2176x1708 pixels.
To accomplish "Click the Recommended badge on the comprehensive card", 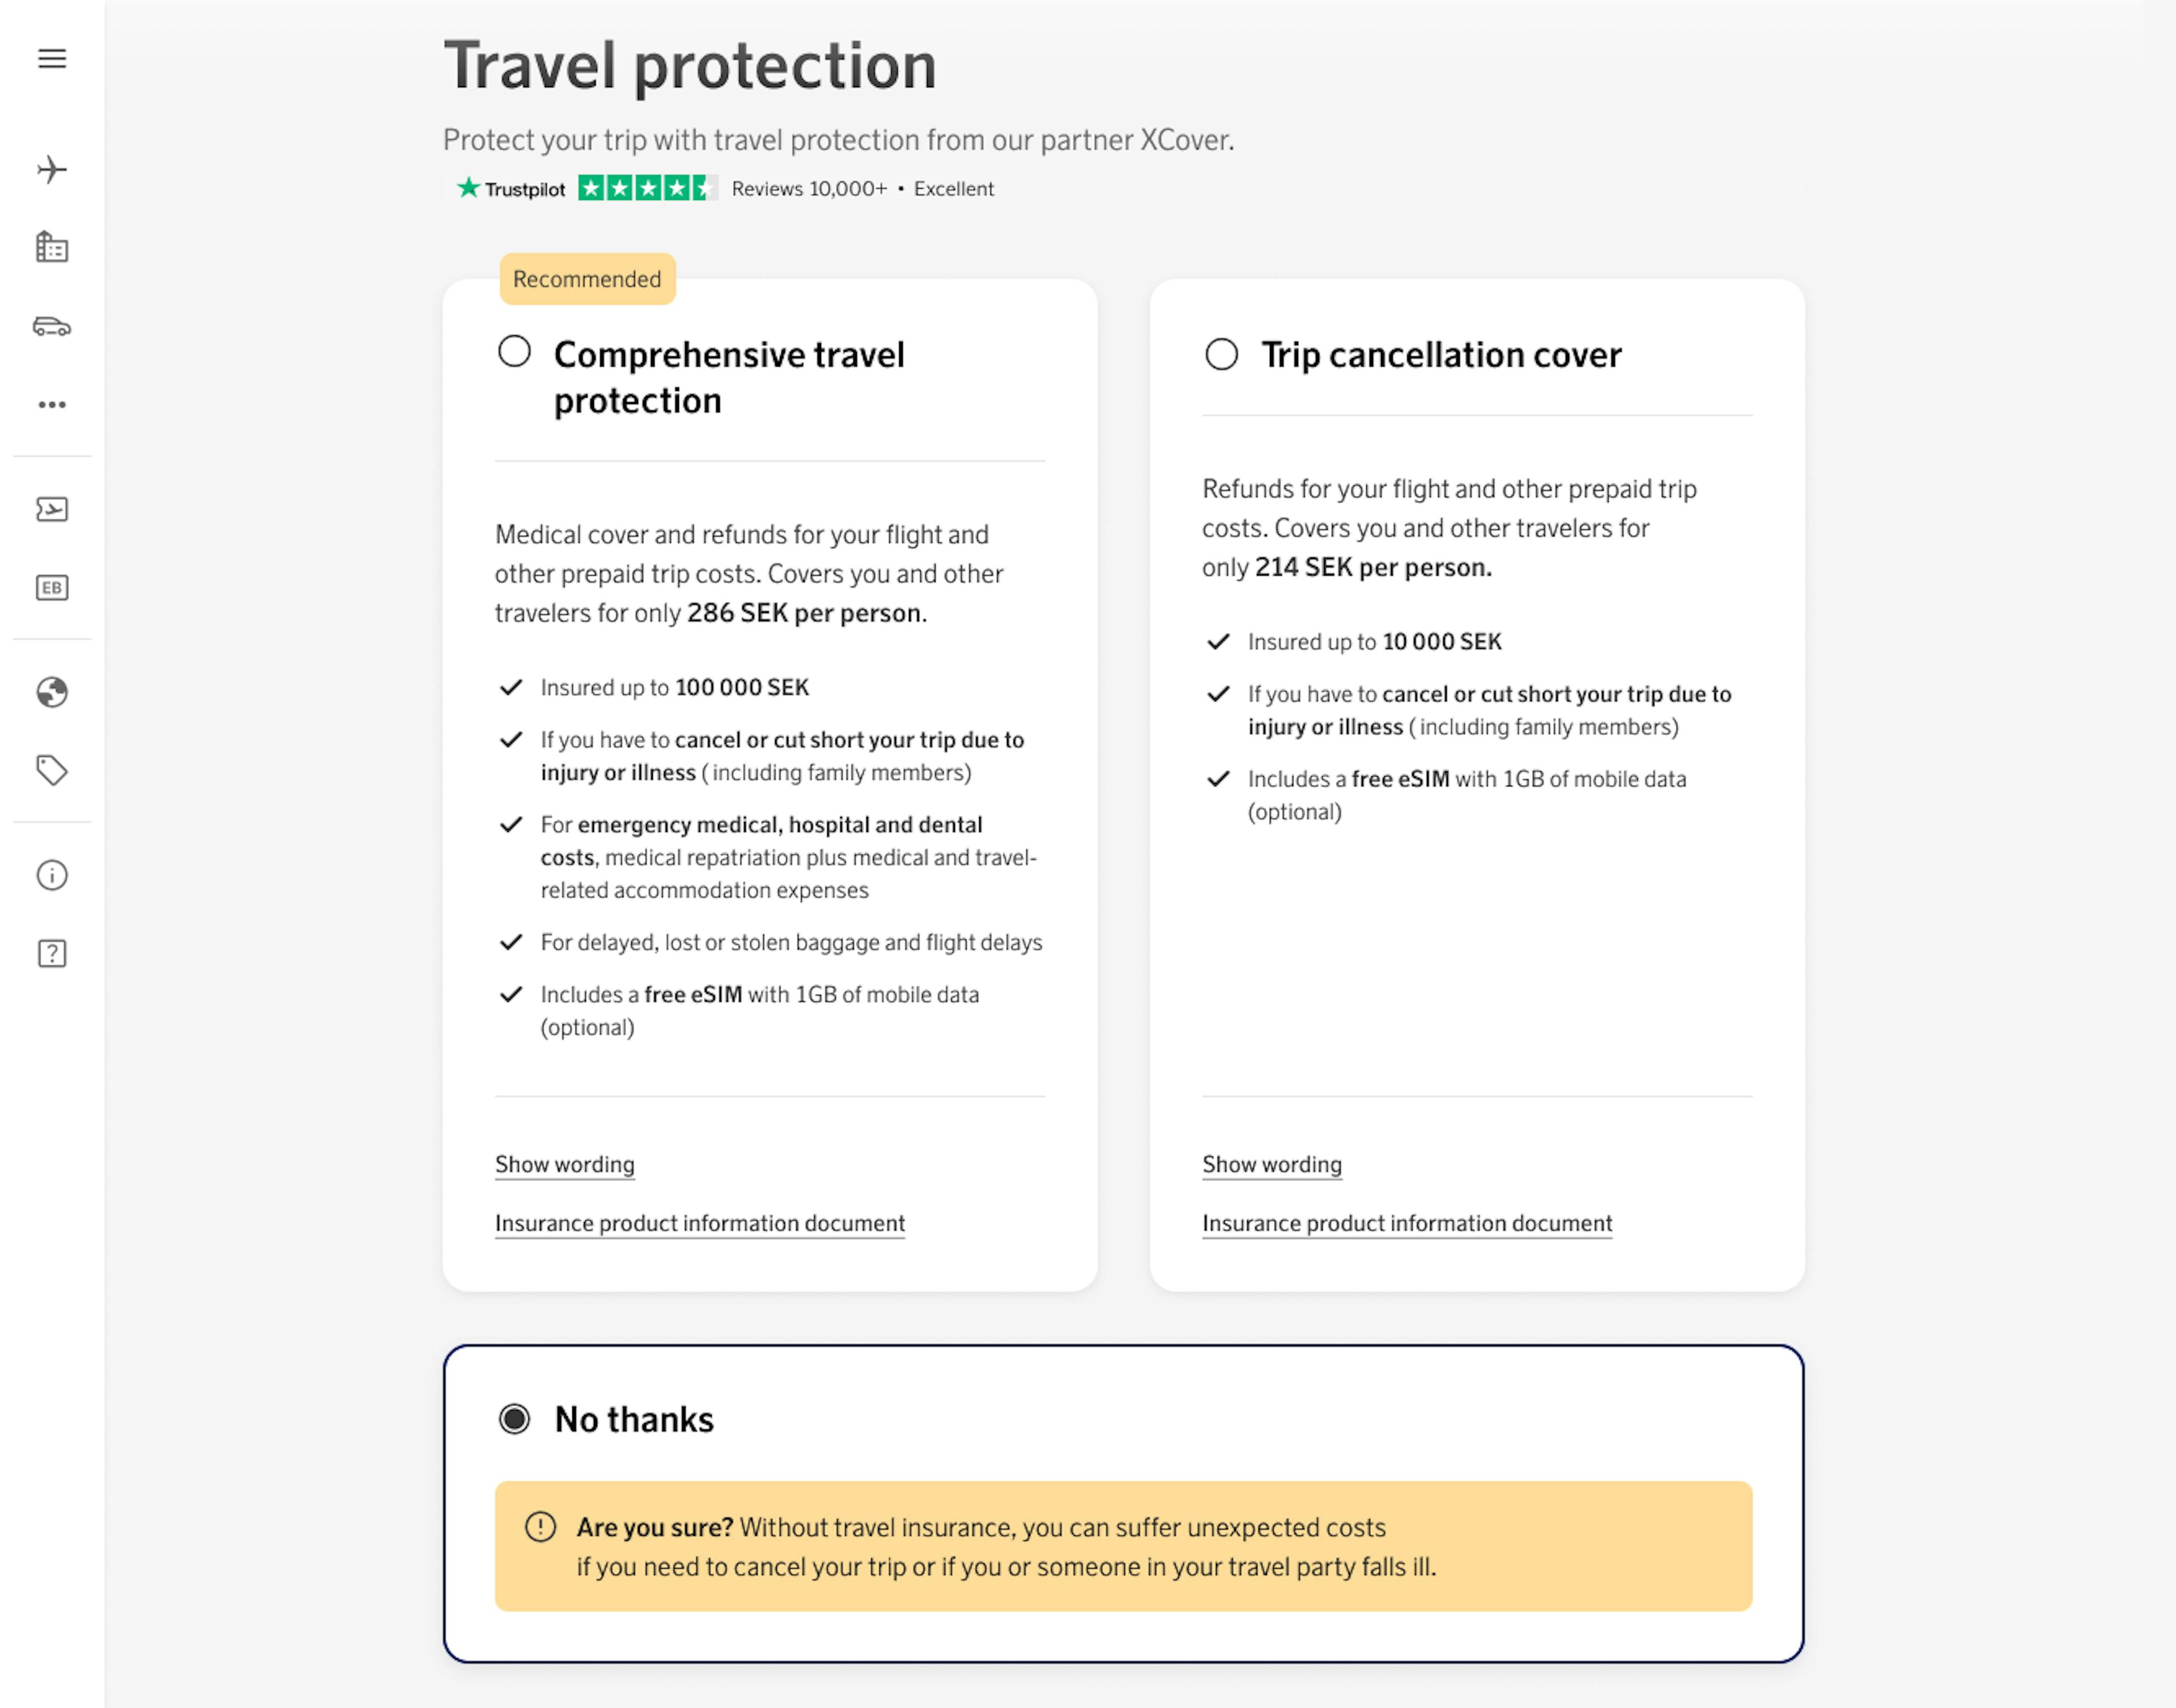I will coord(587,279).
